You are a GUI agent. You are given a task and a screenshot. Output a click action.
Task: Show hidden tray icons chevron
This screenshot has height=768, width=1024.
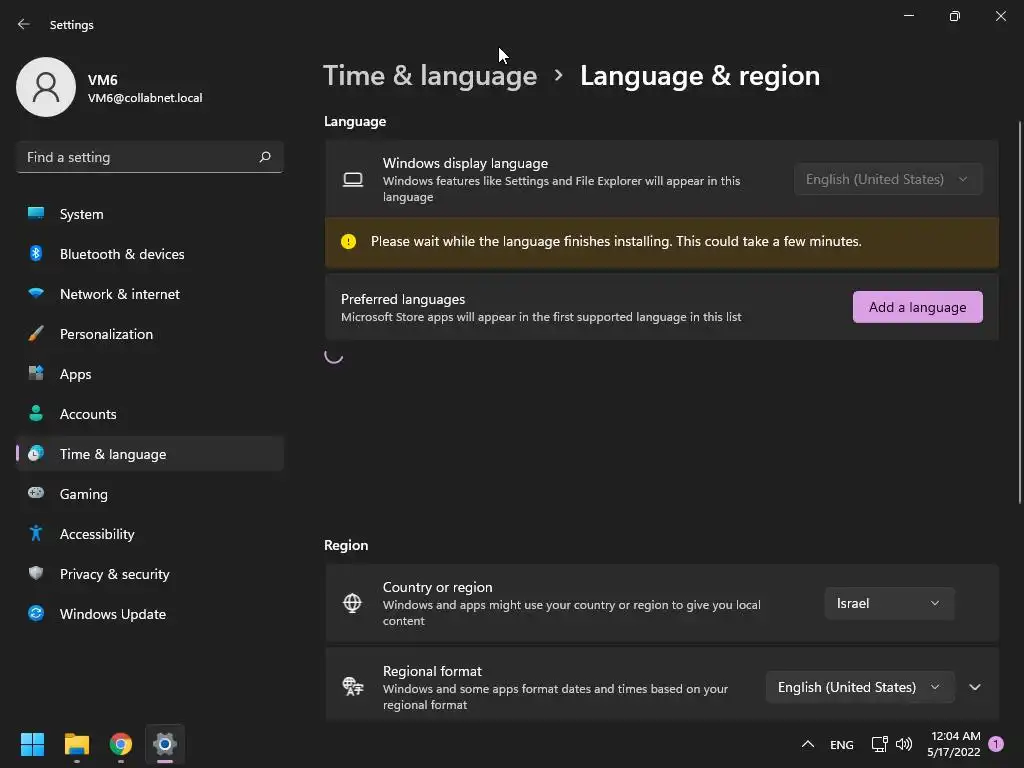pos(808,744)
